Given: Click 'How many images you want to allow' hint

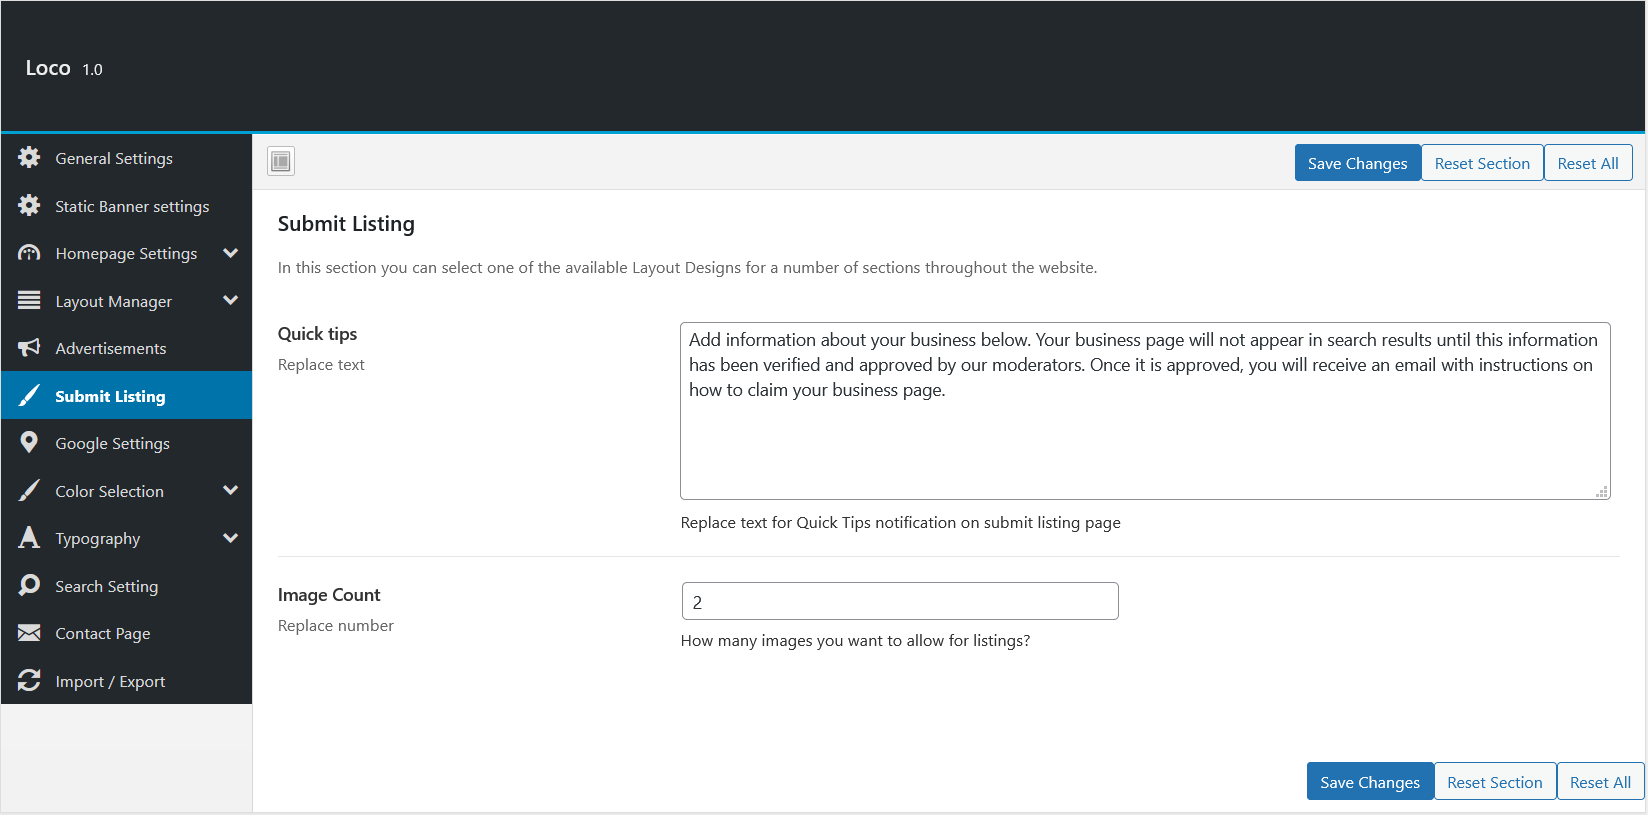Looking at the screenshot, I should point(855,641).
